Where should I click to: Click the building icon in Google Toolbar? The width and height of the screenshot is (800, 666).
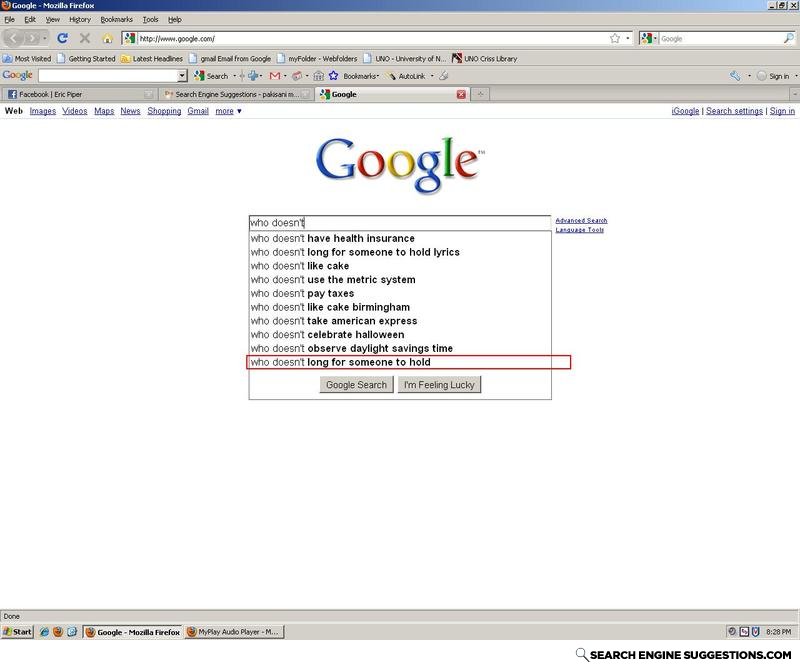[x=318, y=76]
